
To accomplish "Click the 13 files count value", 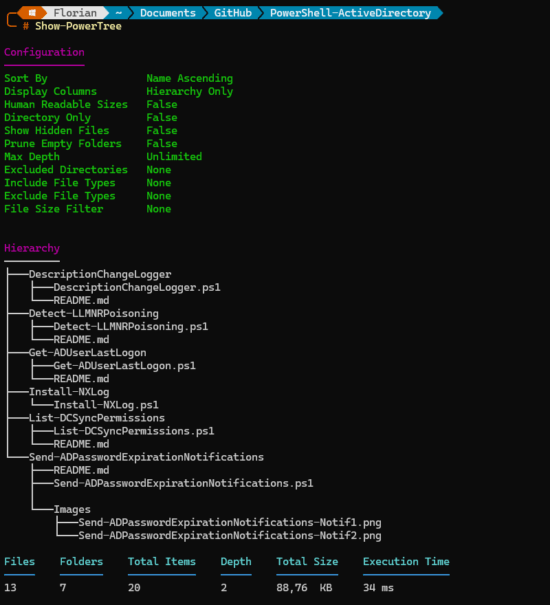I will 10,588.
